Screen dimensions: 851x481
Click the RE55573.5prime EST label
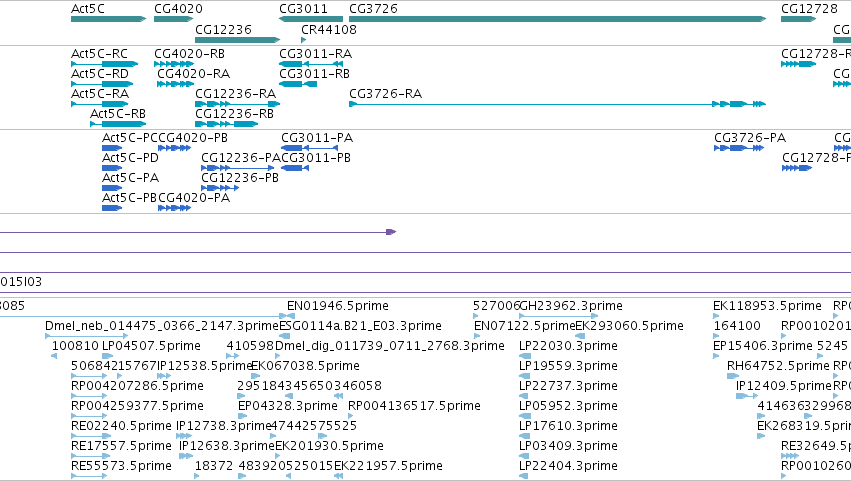(122, 466)
